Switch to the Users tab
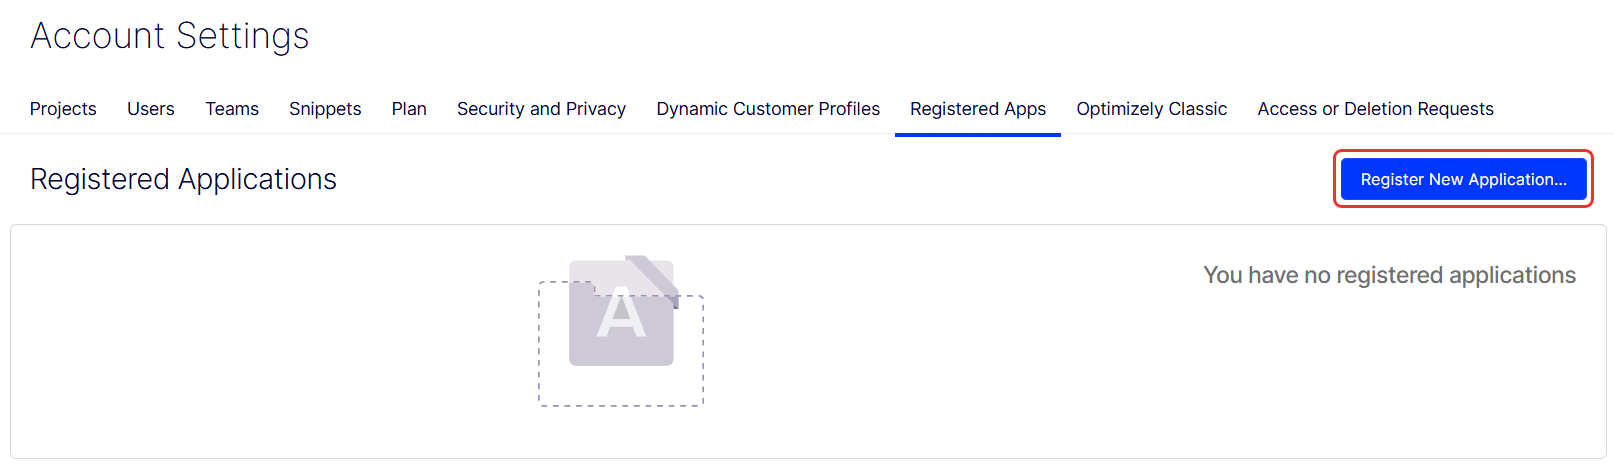This screenshot has height=471, width=1614. (151, 109)
